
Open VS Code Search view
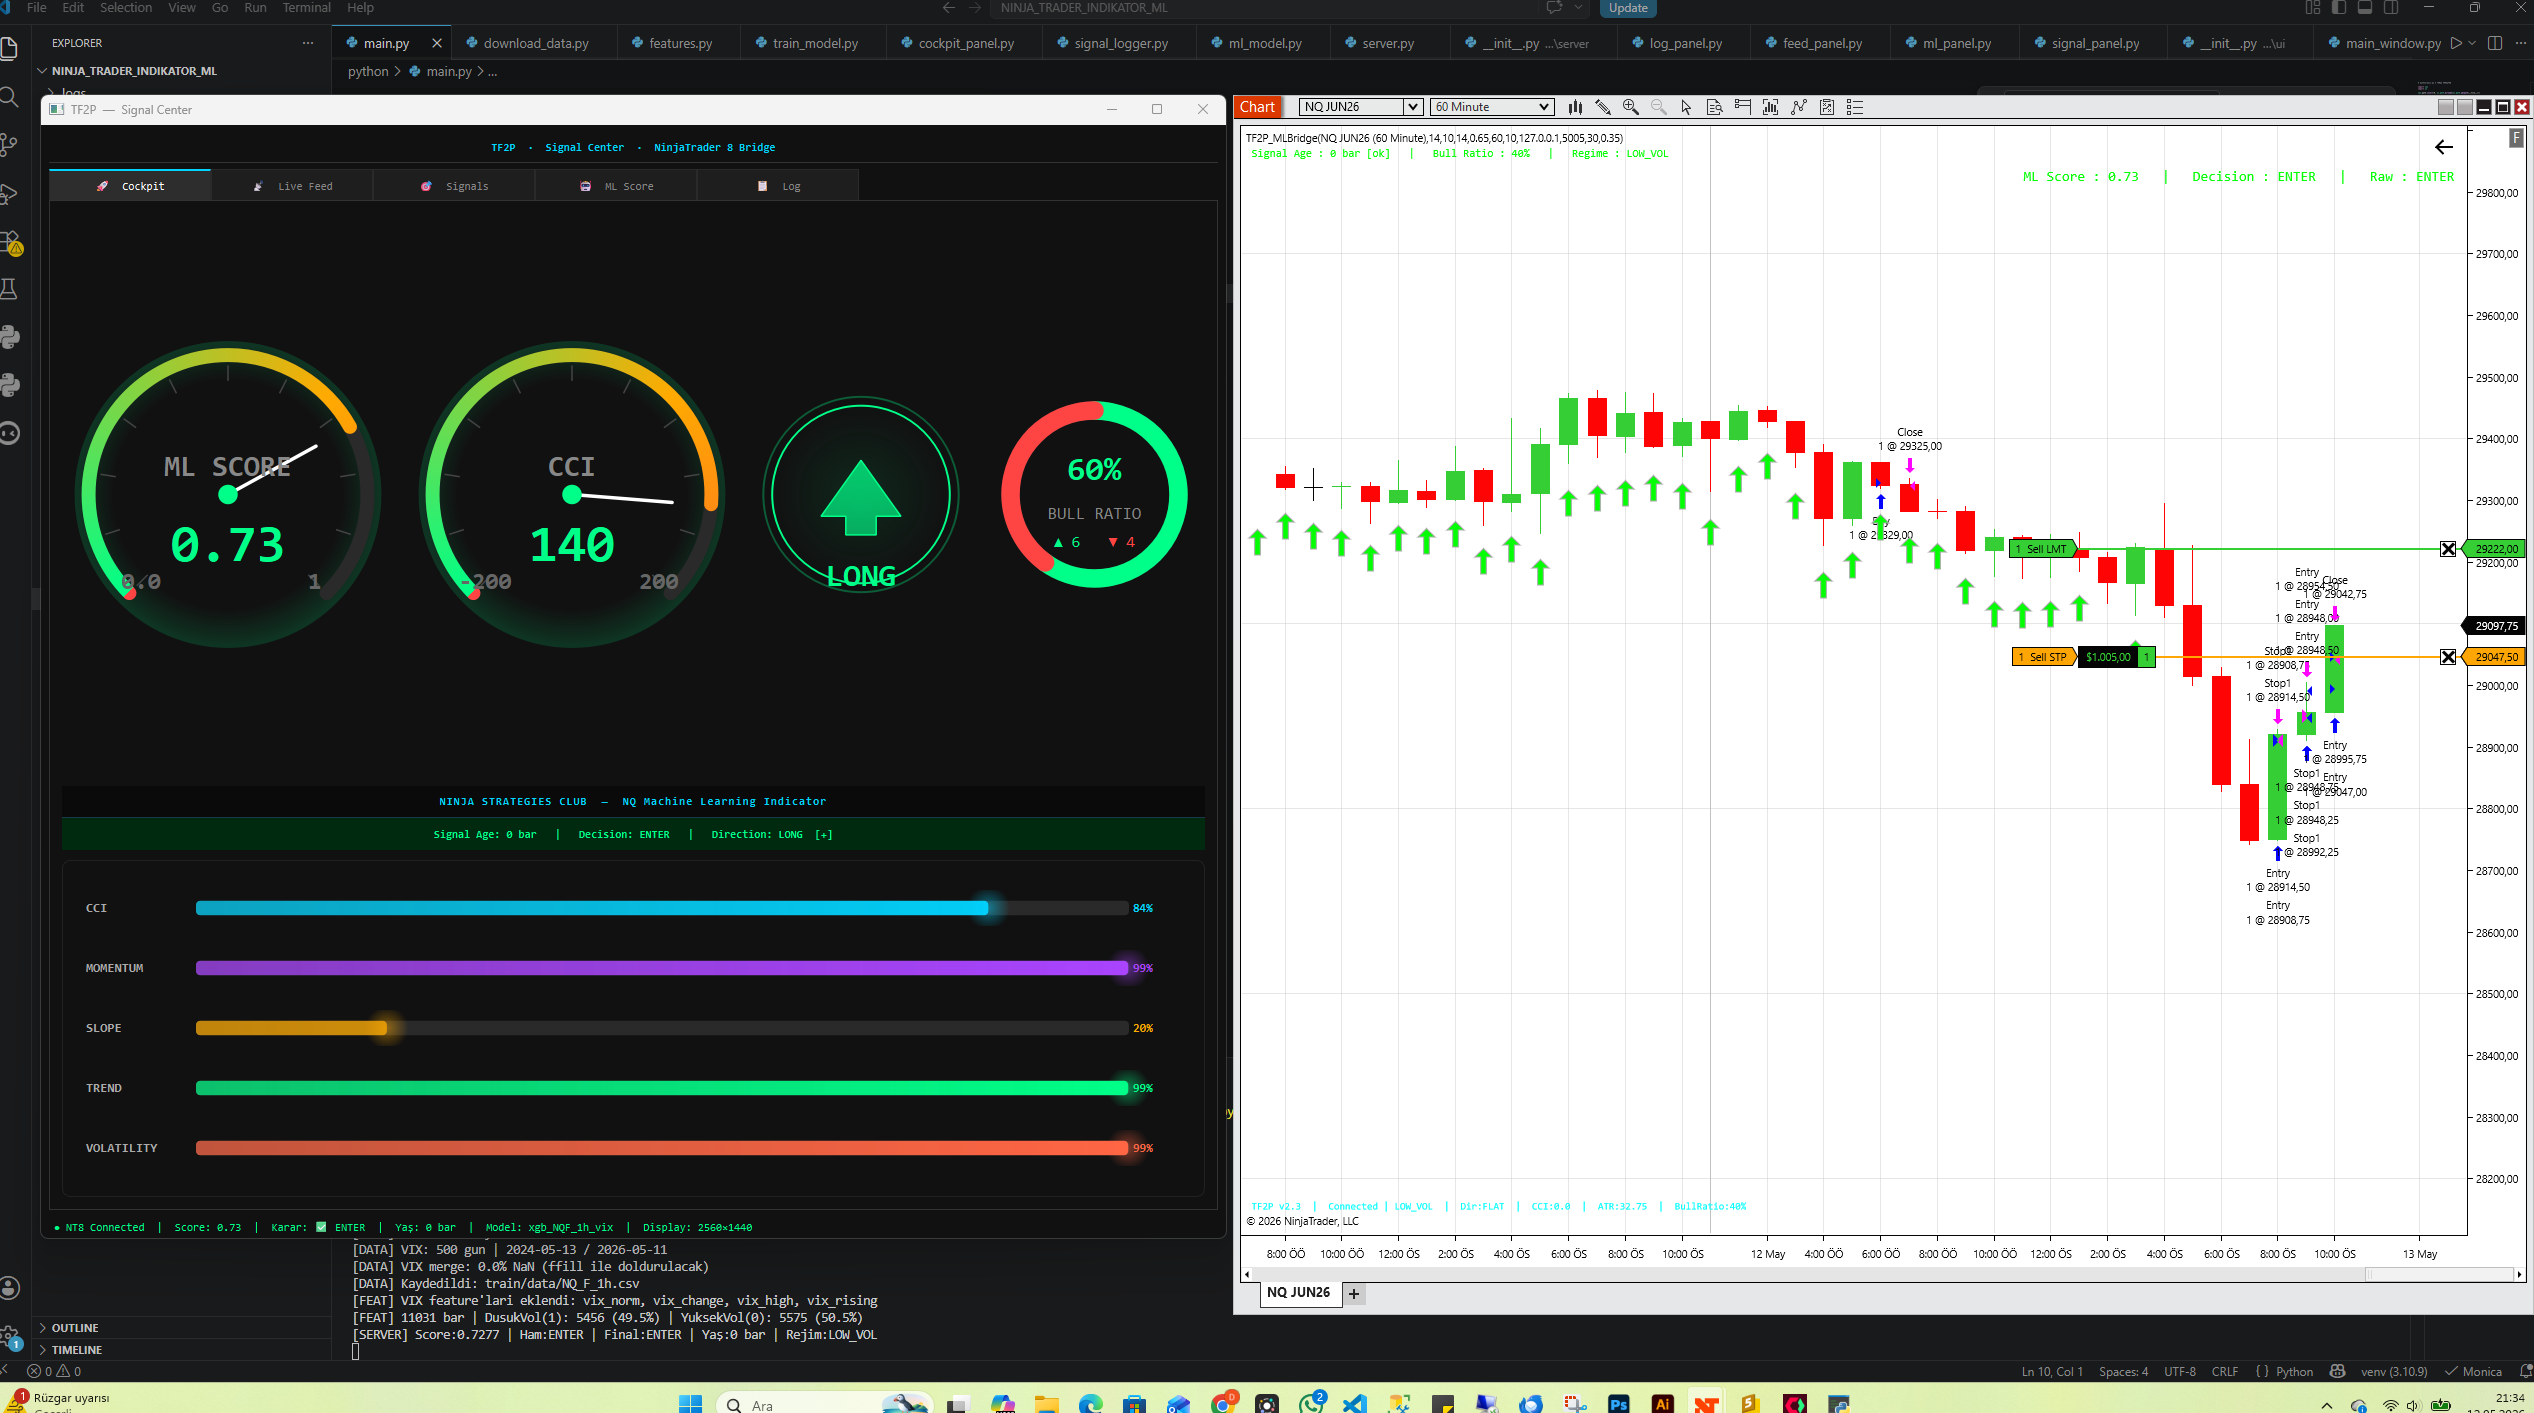[10, 97]
